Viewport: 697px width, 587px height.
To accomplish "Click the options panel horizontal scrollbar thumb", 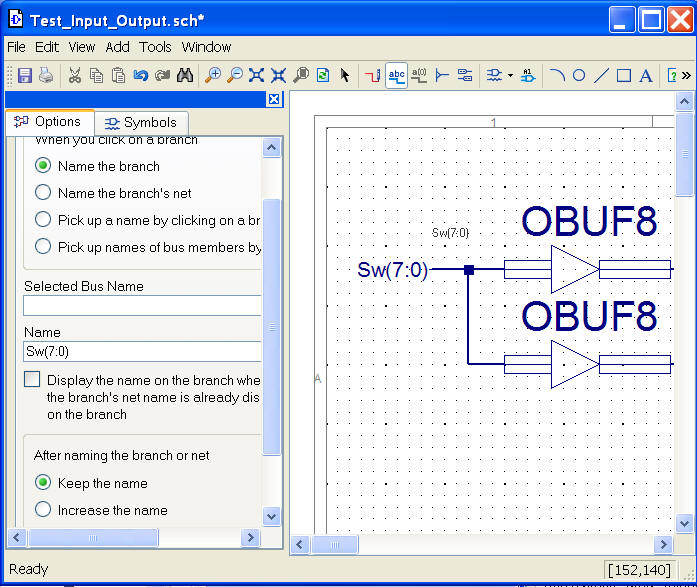I will [93, 538].
